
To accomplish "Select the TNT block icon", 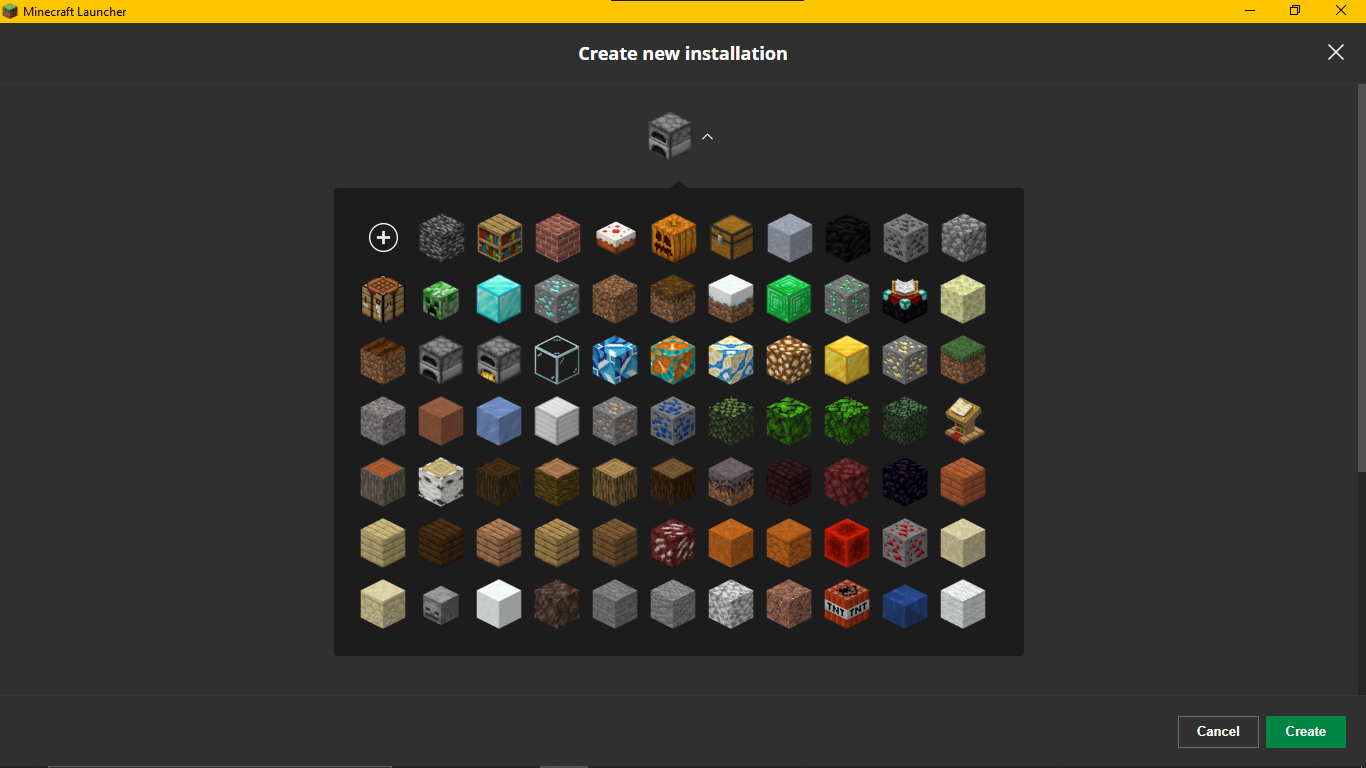I will 847,604.
